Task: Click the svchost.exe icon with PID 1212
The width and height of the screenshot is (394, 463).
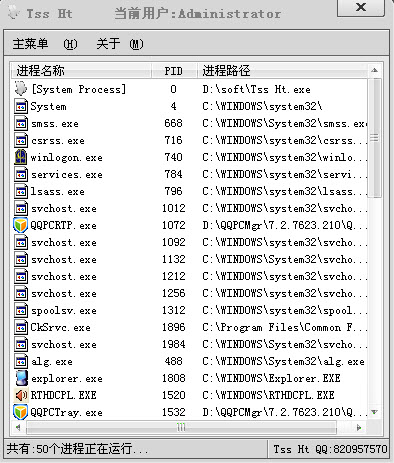Action: click(x=21, y=276)
